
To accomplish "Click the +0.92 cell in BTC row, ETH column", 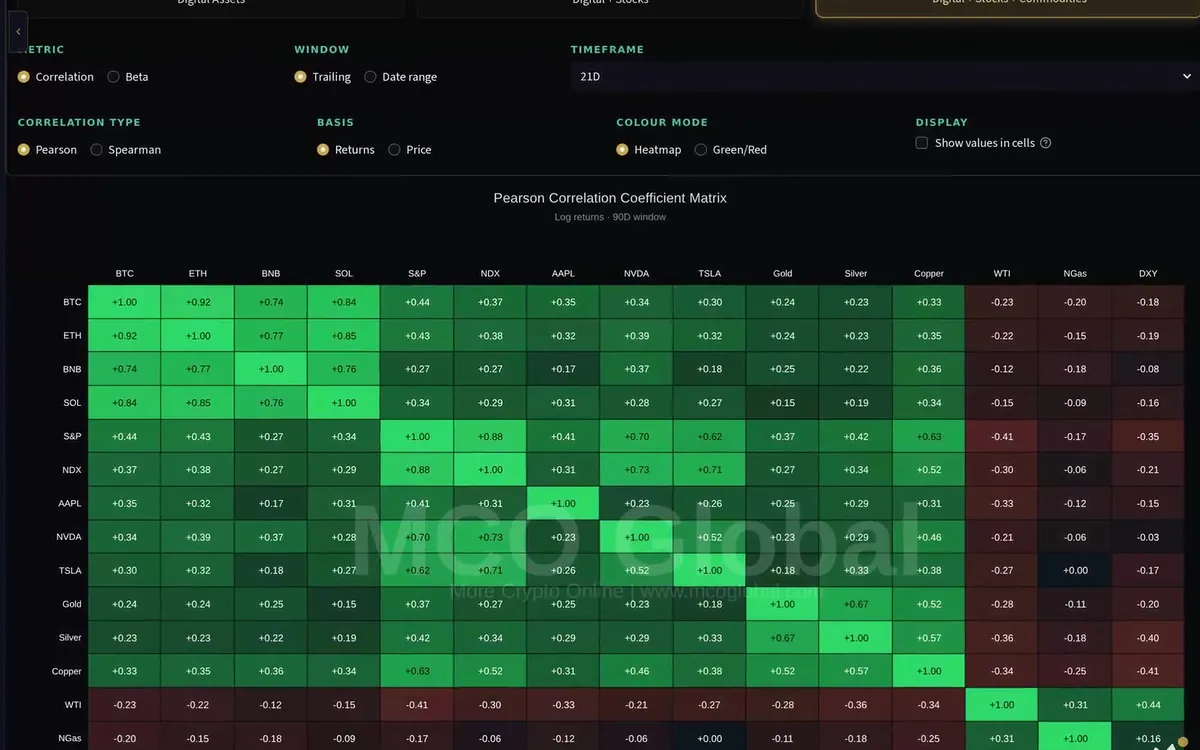I will point(198,302).
